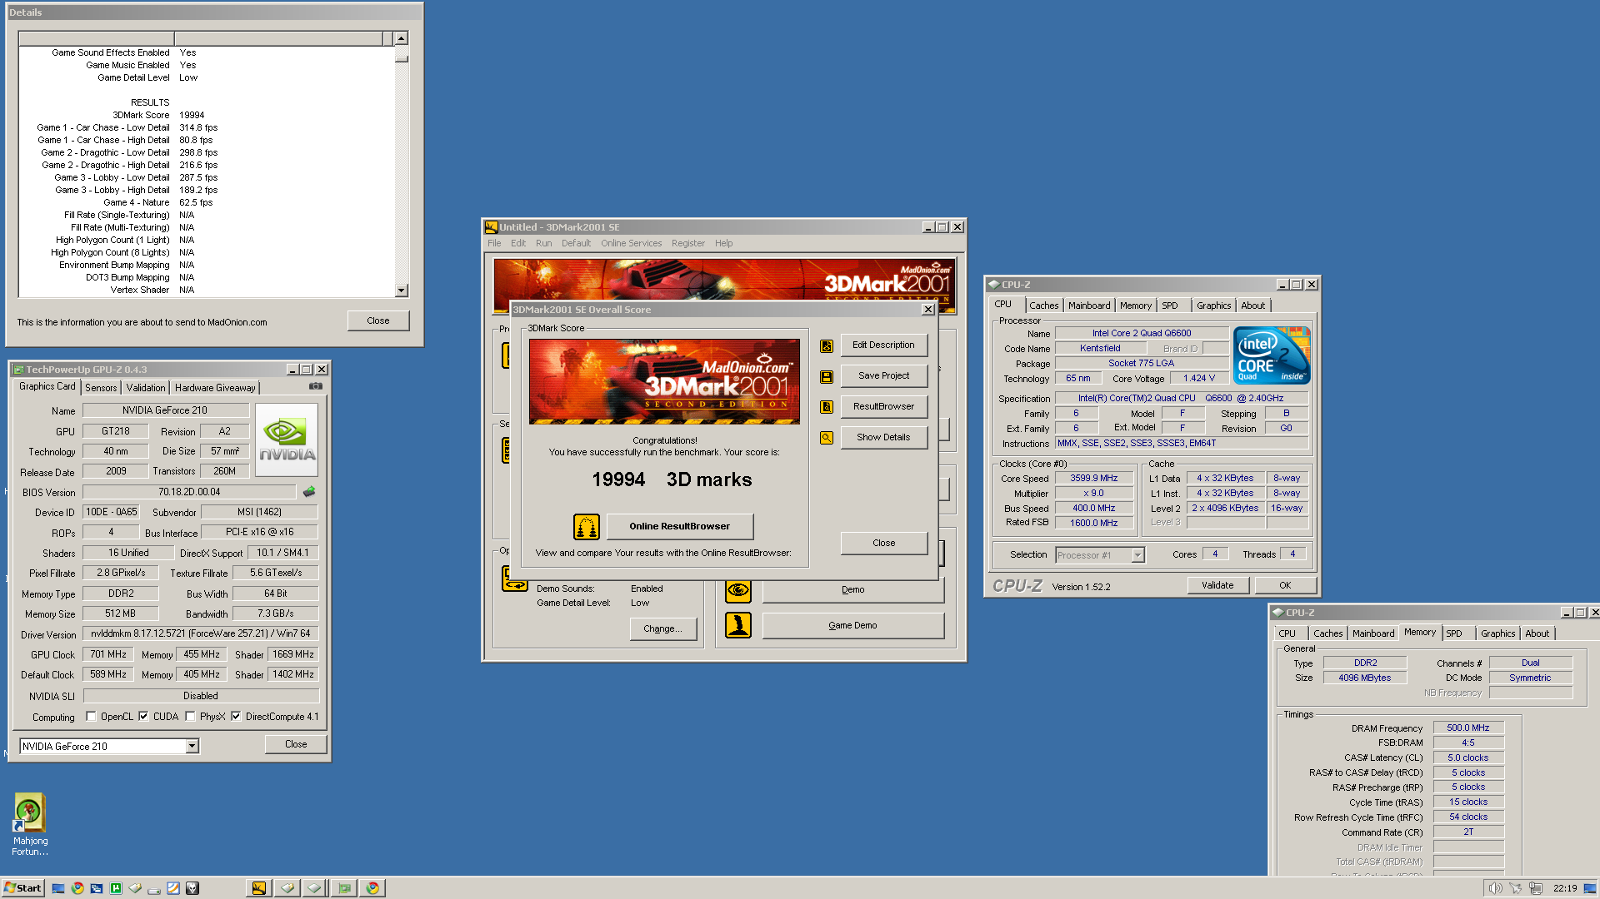
Task: Toggle the CUDA checkbox in GPU-Z
Action: click(x=143, y=716)
